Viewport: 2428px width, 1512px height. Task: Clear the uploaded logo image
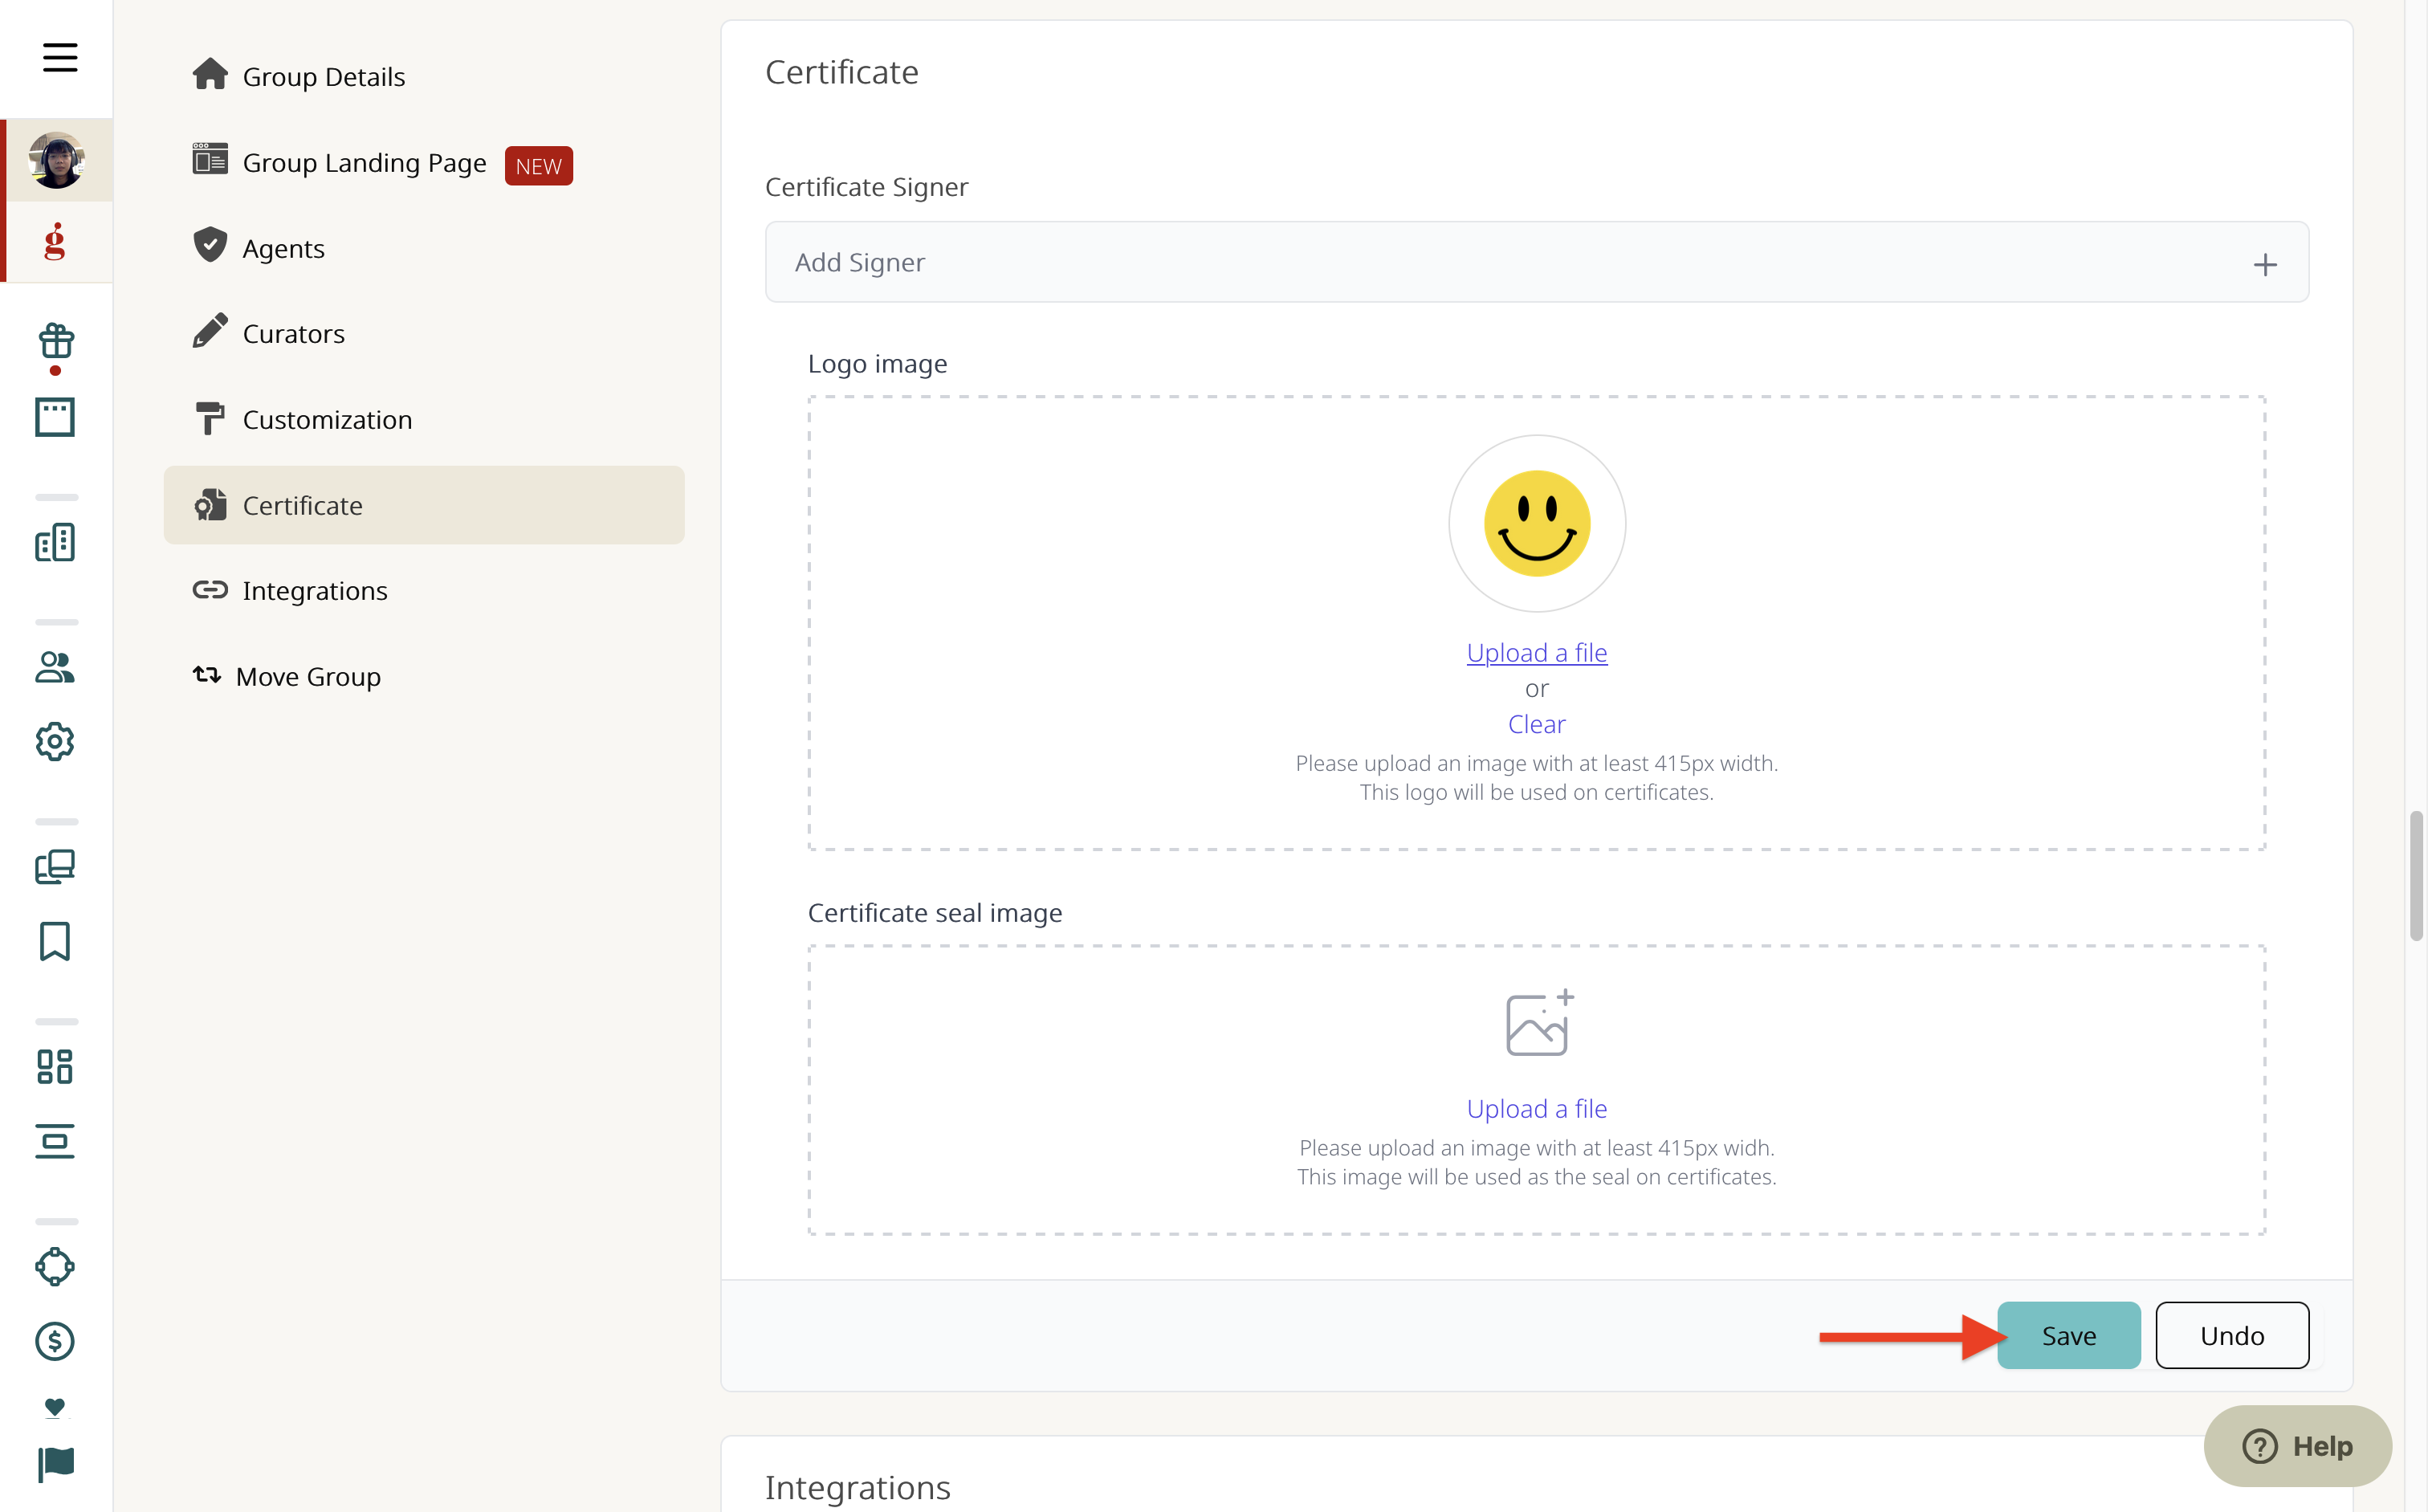point(1537,724)
